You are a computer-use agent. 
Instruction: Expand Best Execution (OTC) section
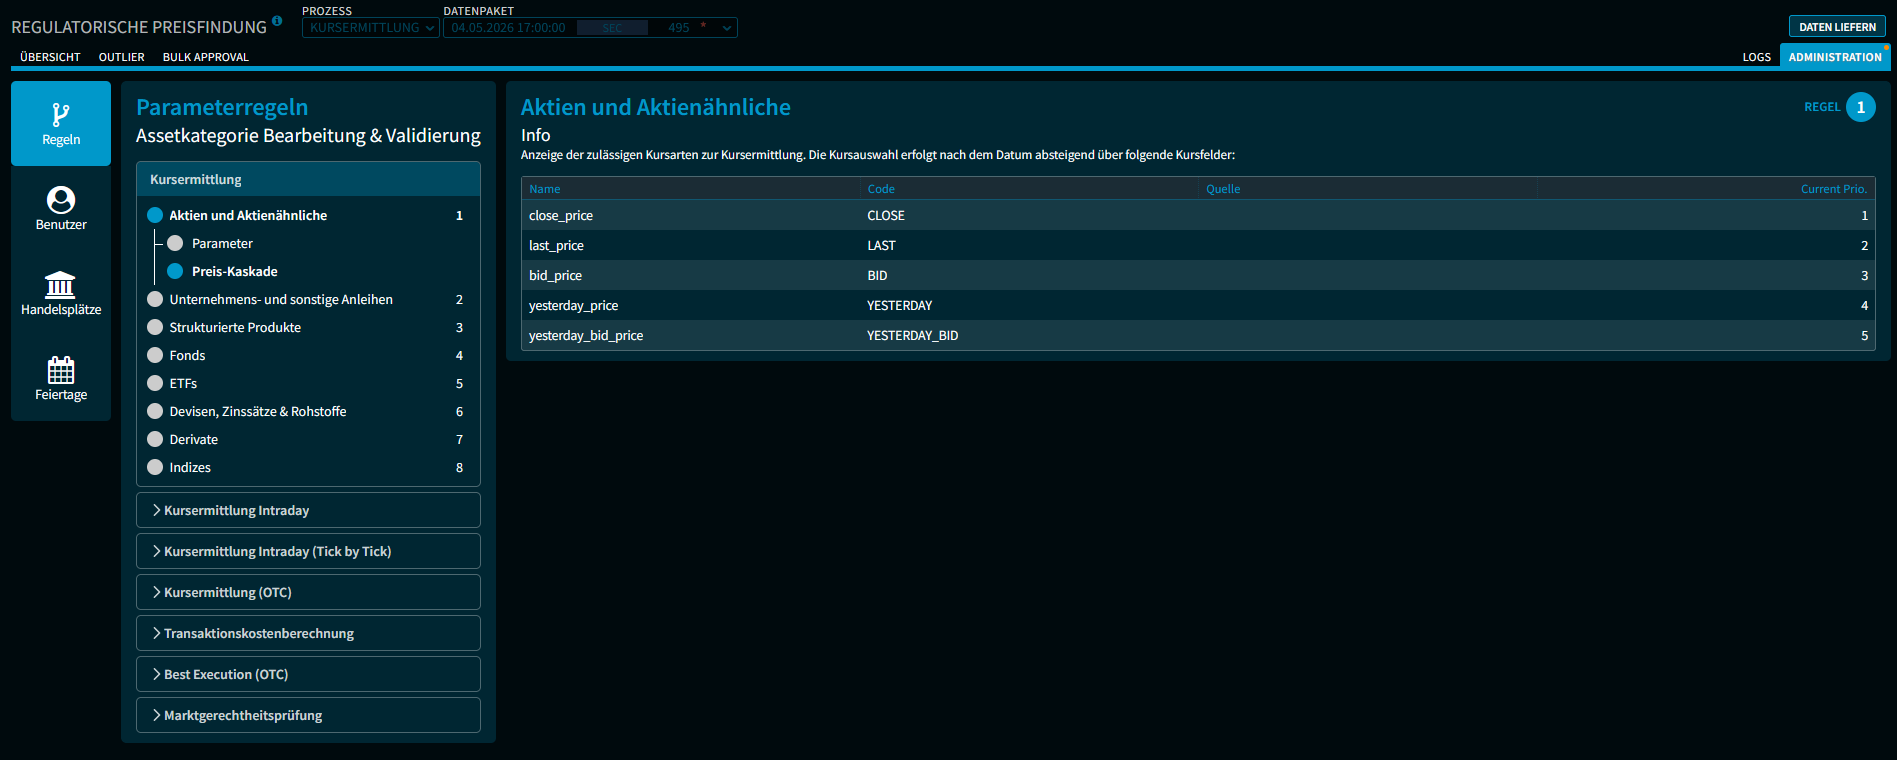pyautogui.click(x=308, y=674)
